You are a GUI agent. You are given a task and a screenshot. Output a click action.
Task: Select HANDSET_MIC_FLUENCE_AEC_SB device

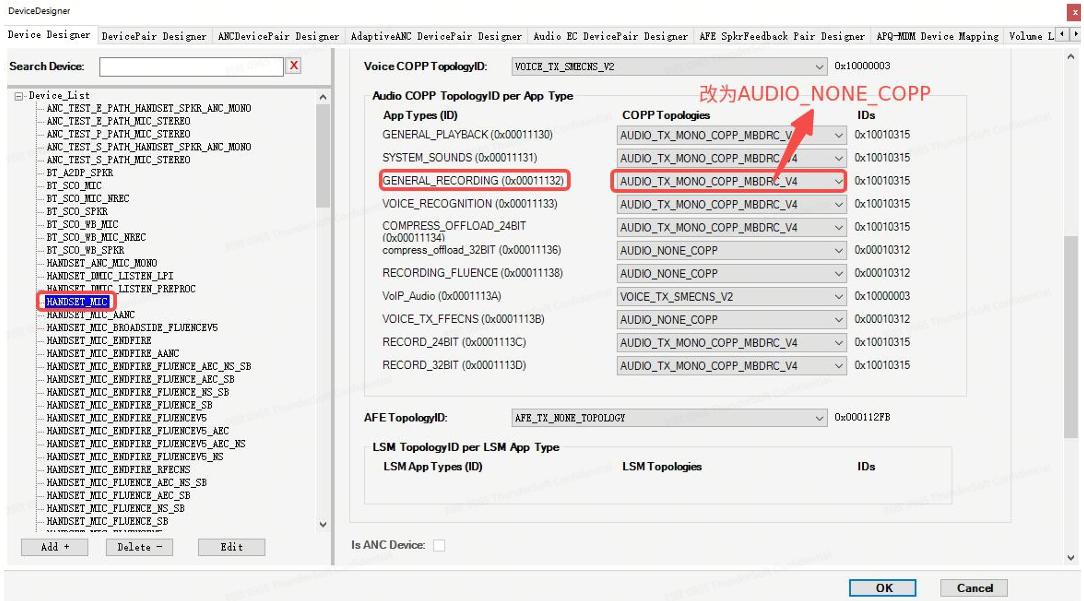coord(118,495)
